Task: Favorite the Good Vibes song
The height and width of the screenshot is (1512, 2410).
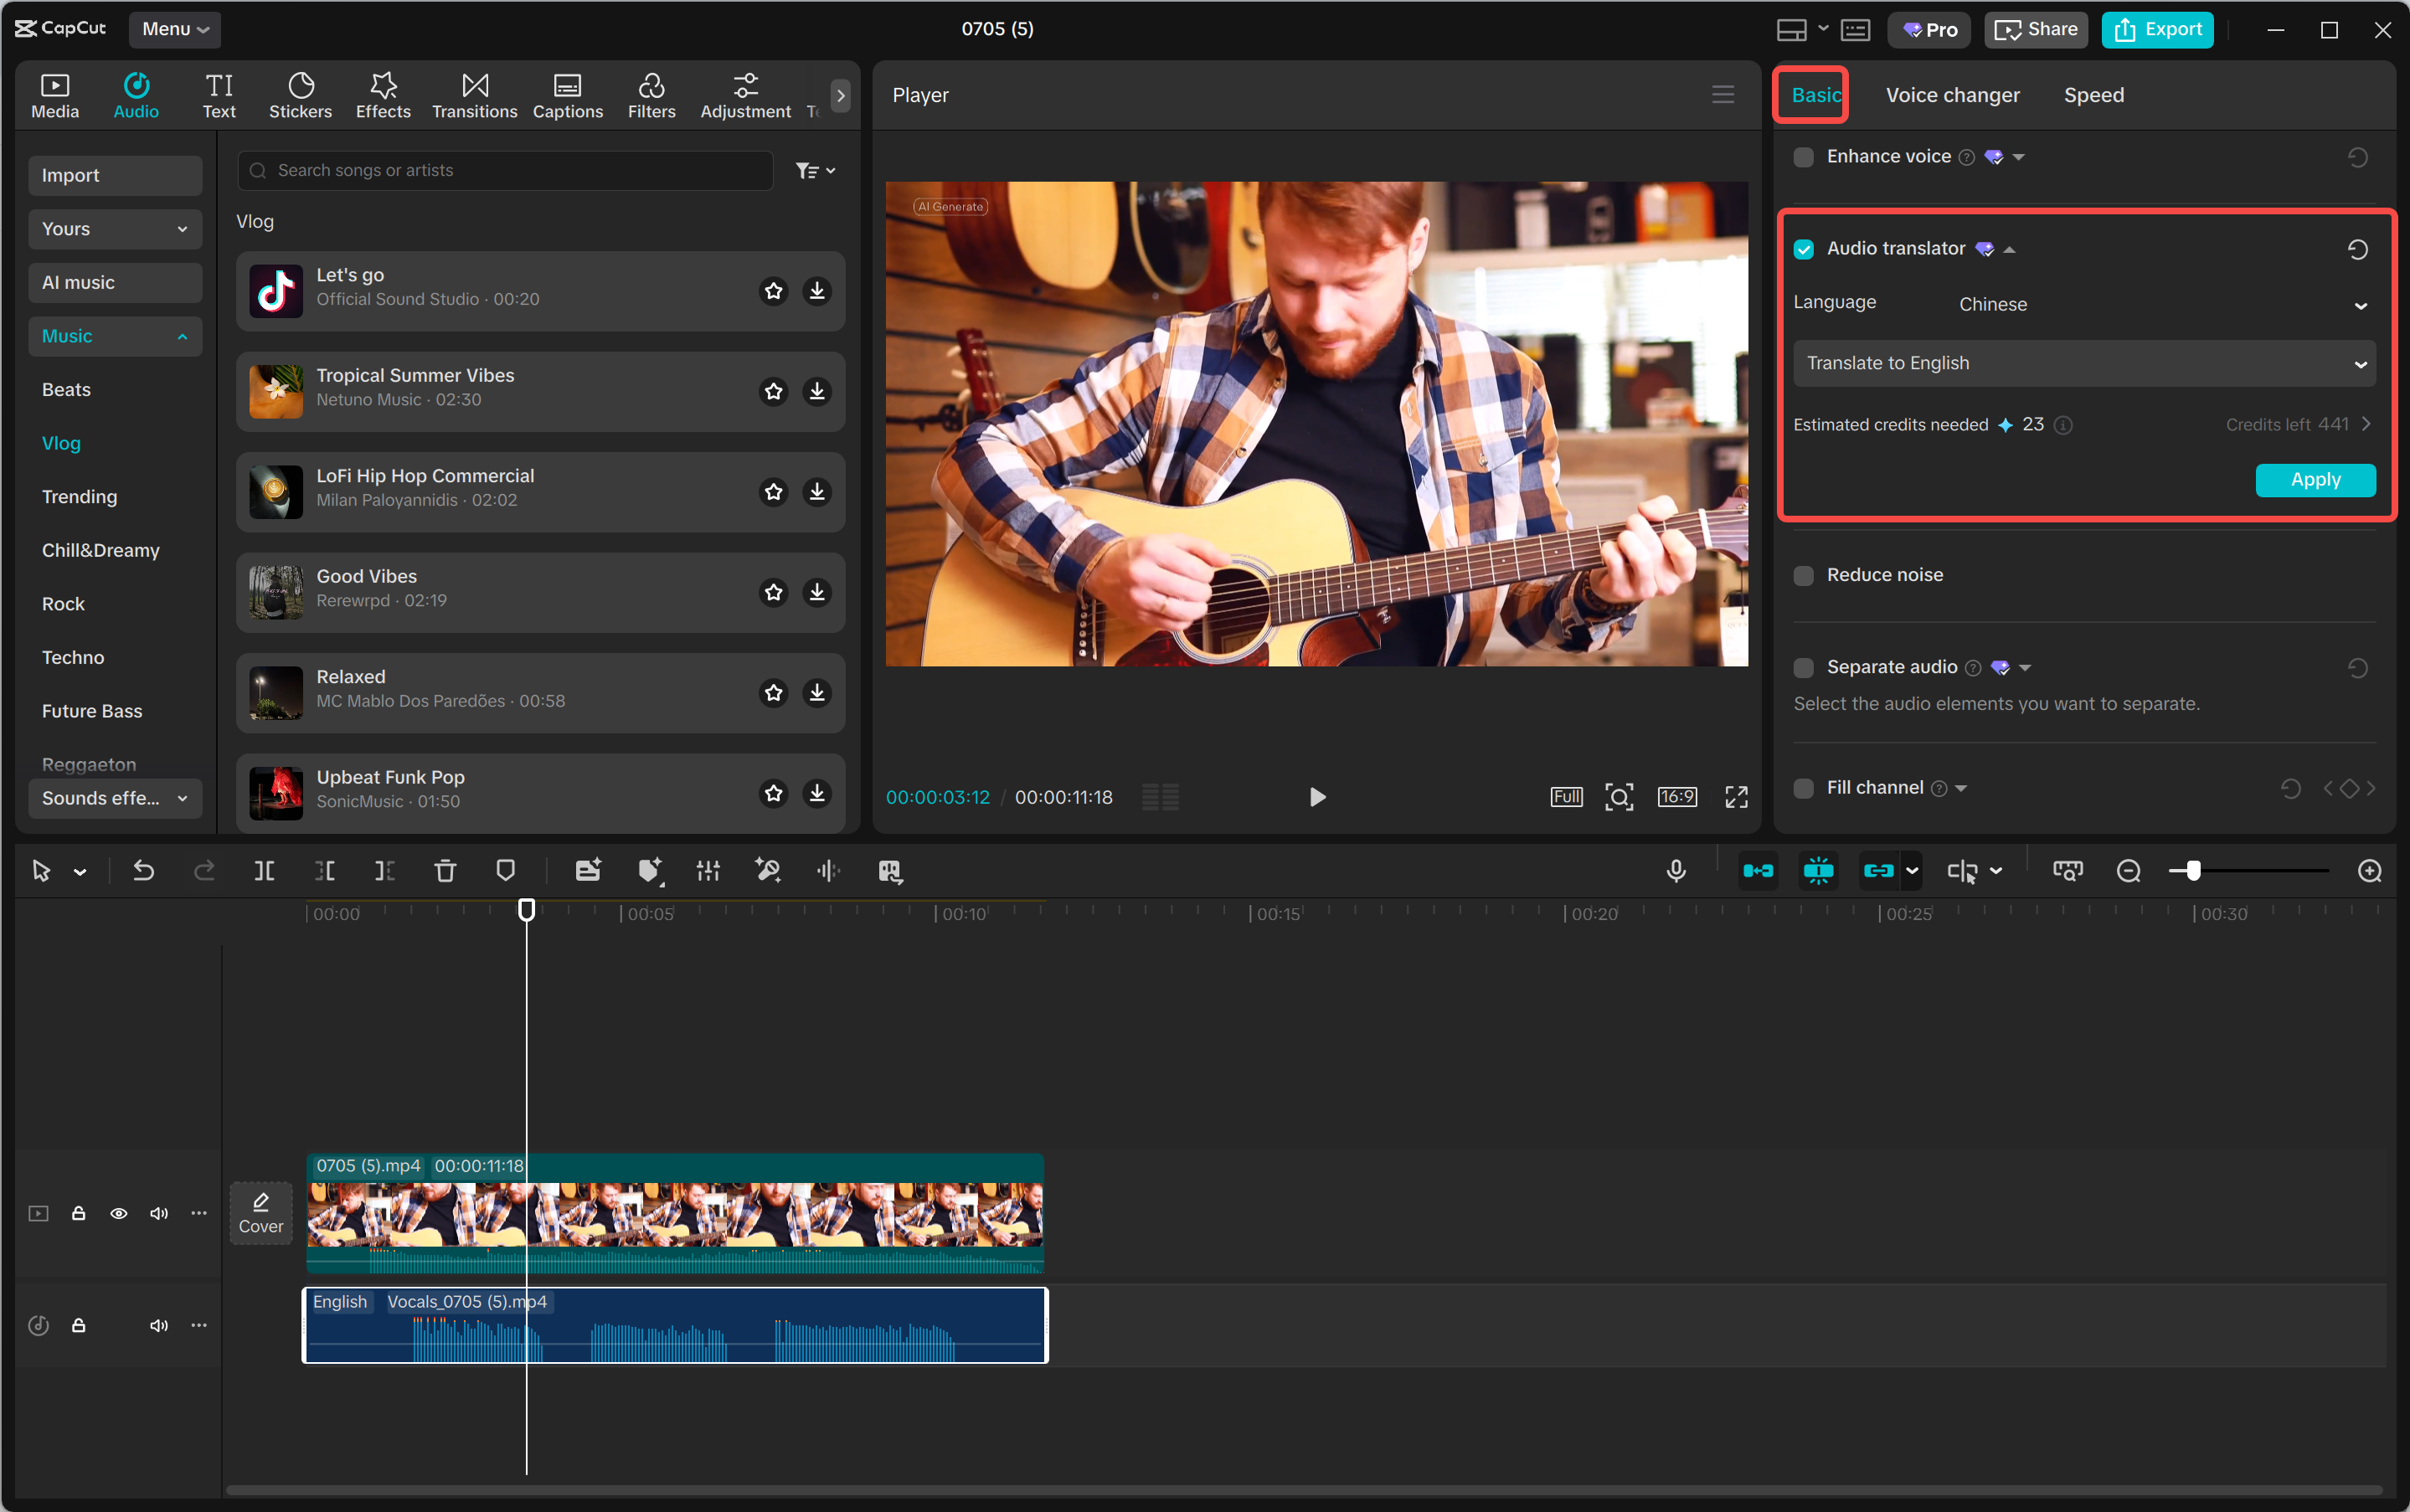Action: (773, 592)
